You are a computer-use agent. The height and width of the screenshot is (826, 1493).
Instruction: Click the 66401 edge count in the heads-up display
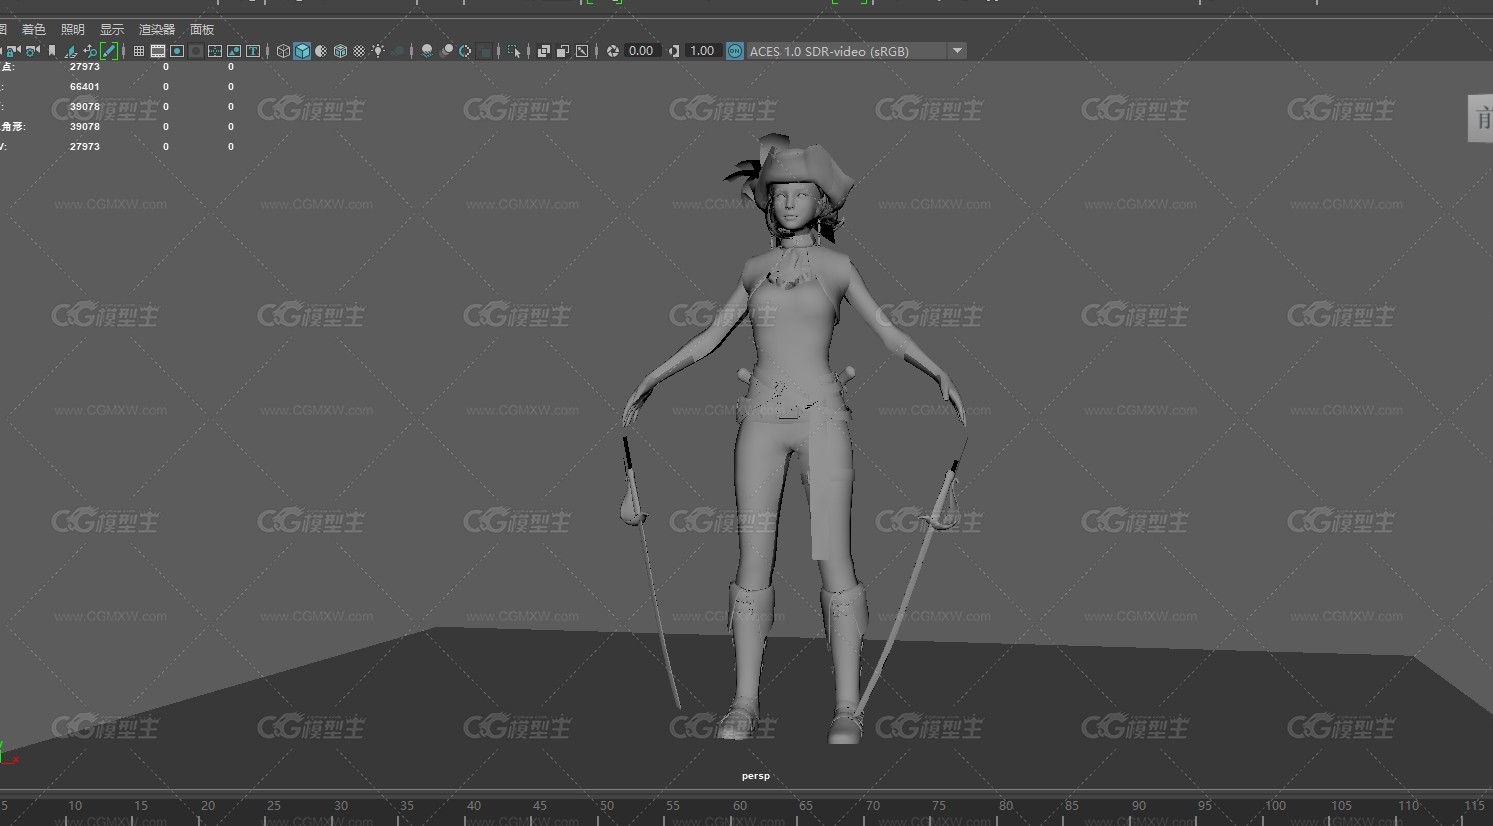[x=85, y=87]
